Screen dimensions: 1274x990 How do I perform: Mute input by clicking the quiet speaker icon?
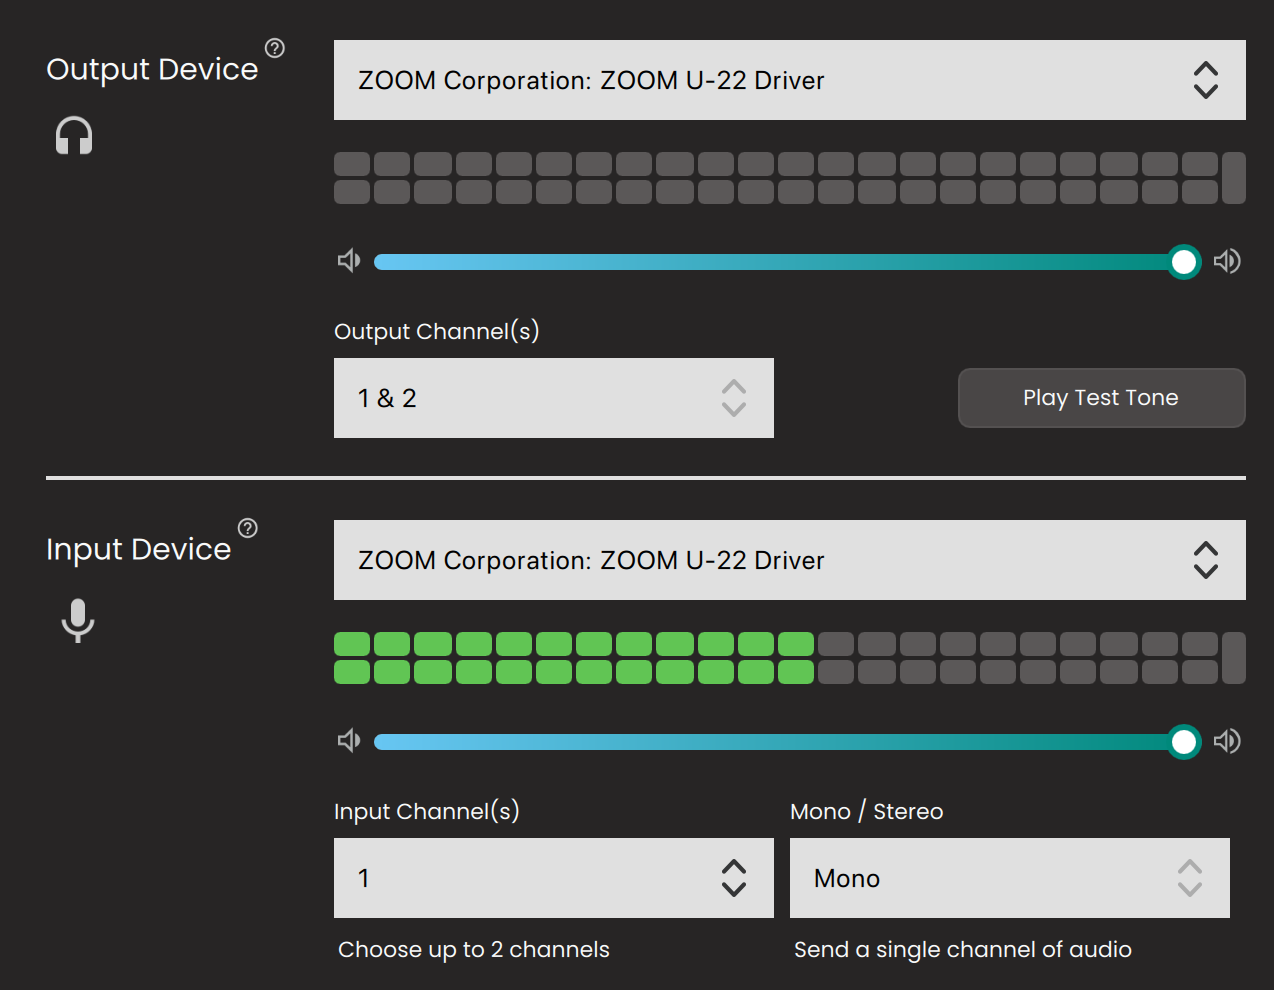(x=349, y=741)
